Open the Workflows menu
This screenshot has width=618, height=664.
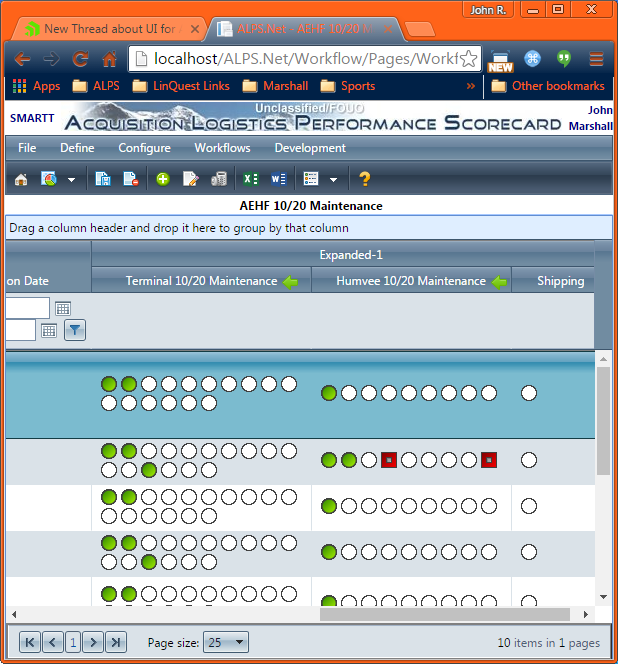click(222, 148)
